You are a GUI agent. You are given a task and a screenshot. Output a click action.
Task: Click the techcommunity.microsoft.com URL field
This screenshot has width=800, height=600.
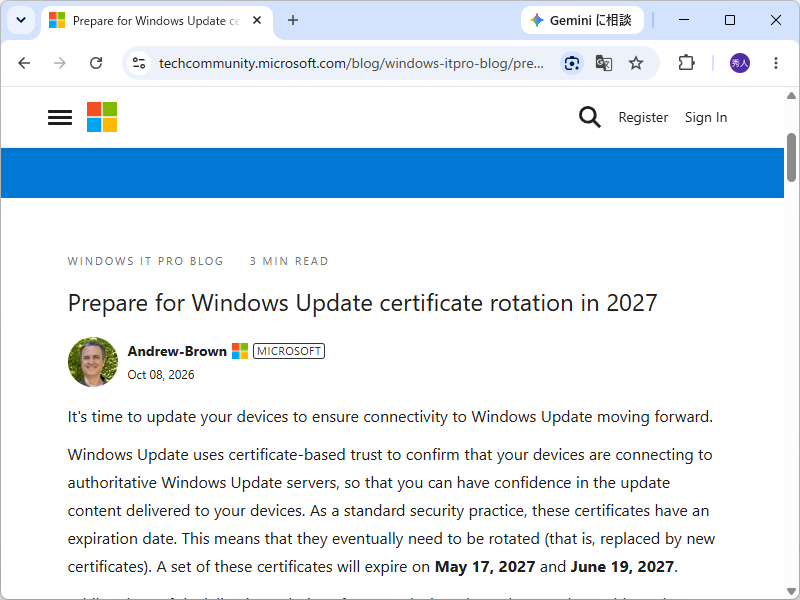click(x=351, y=63)
